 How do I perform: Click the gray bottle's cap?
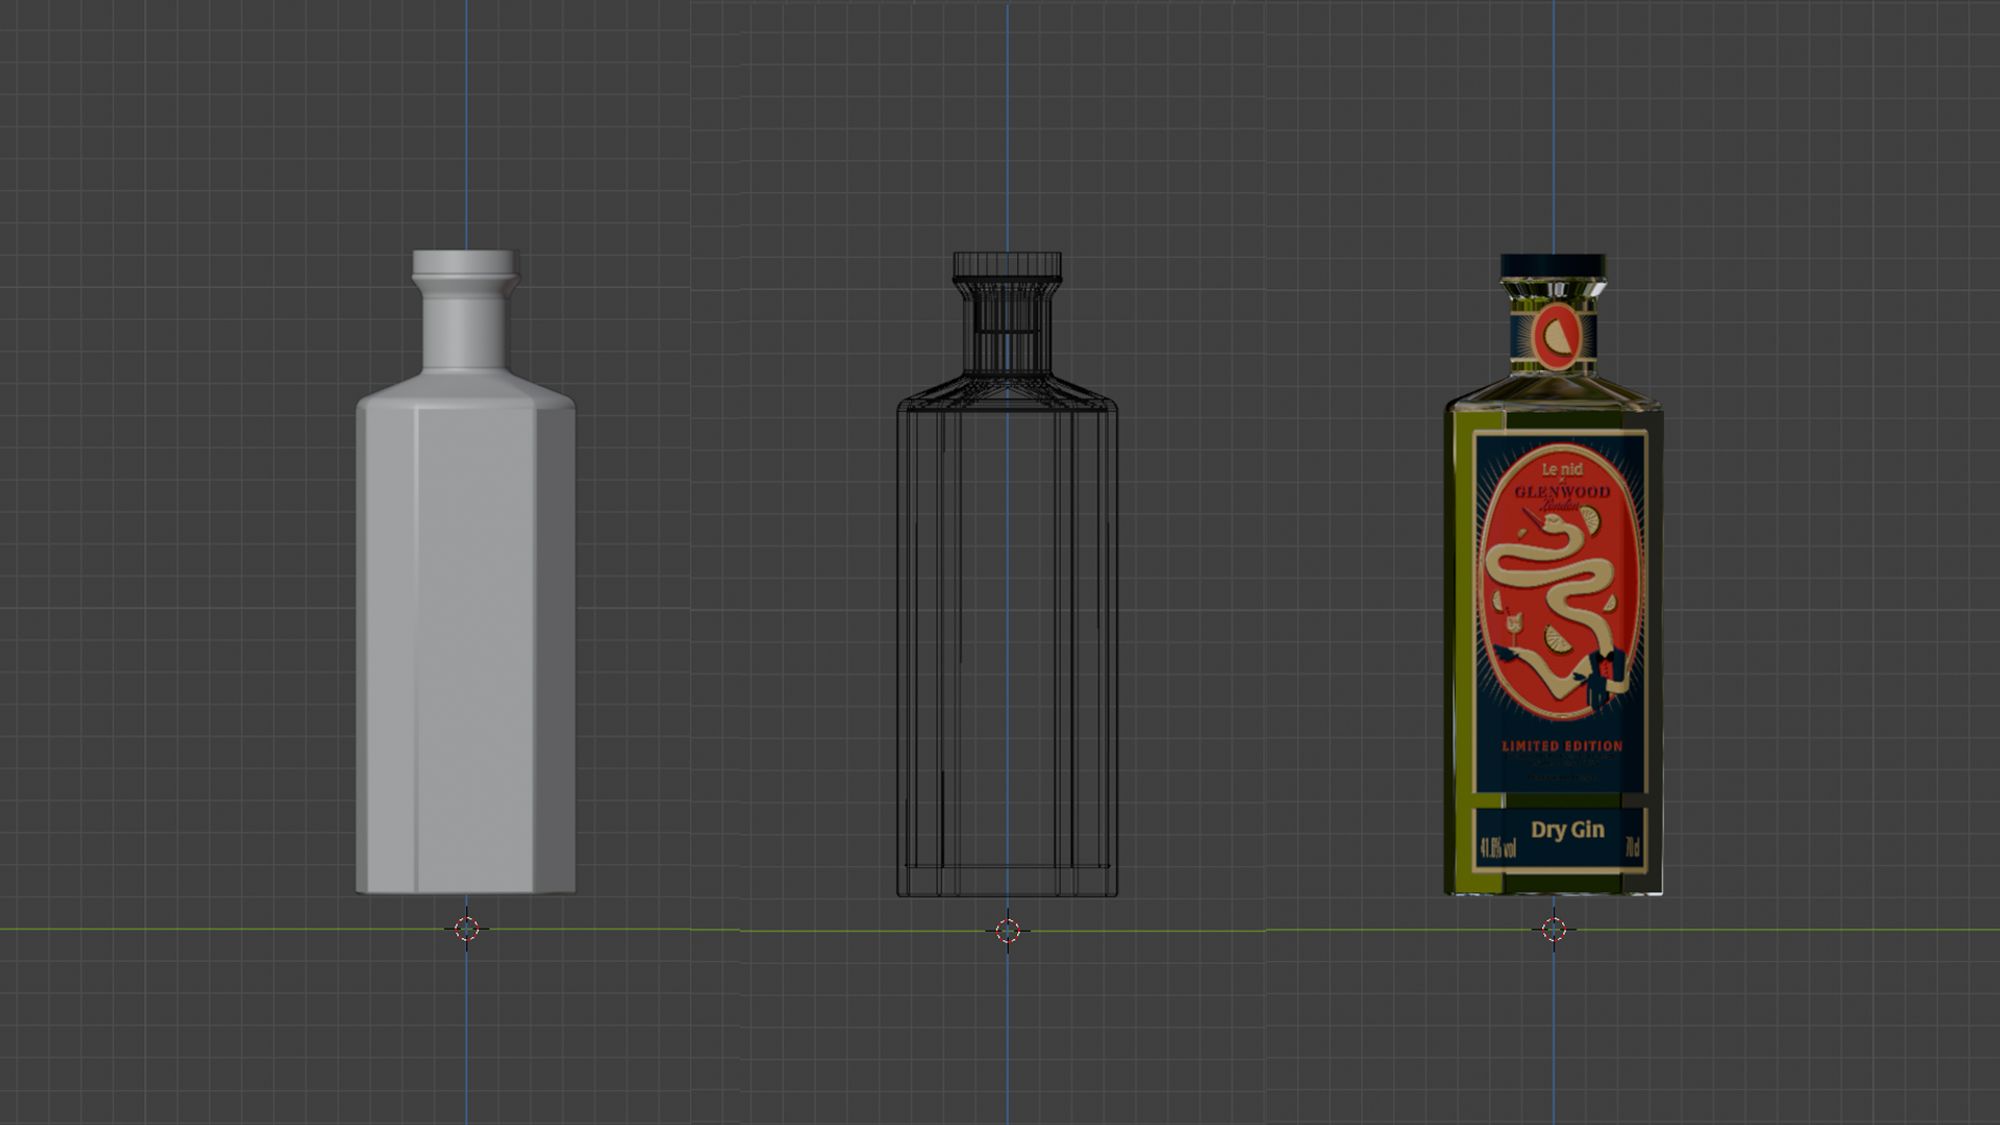(465, 264)
